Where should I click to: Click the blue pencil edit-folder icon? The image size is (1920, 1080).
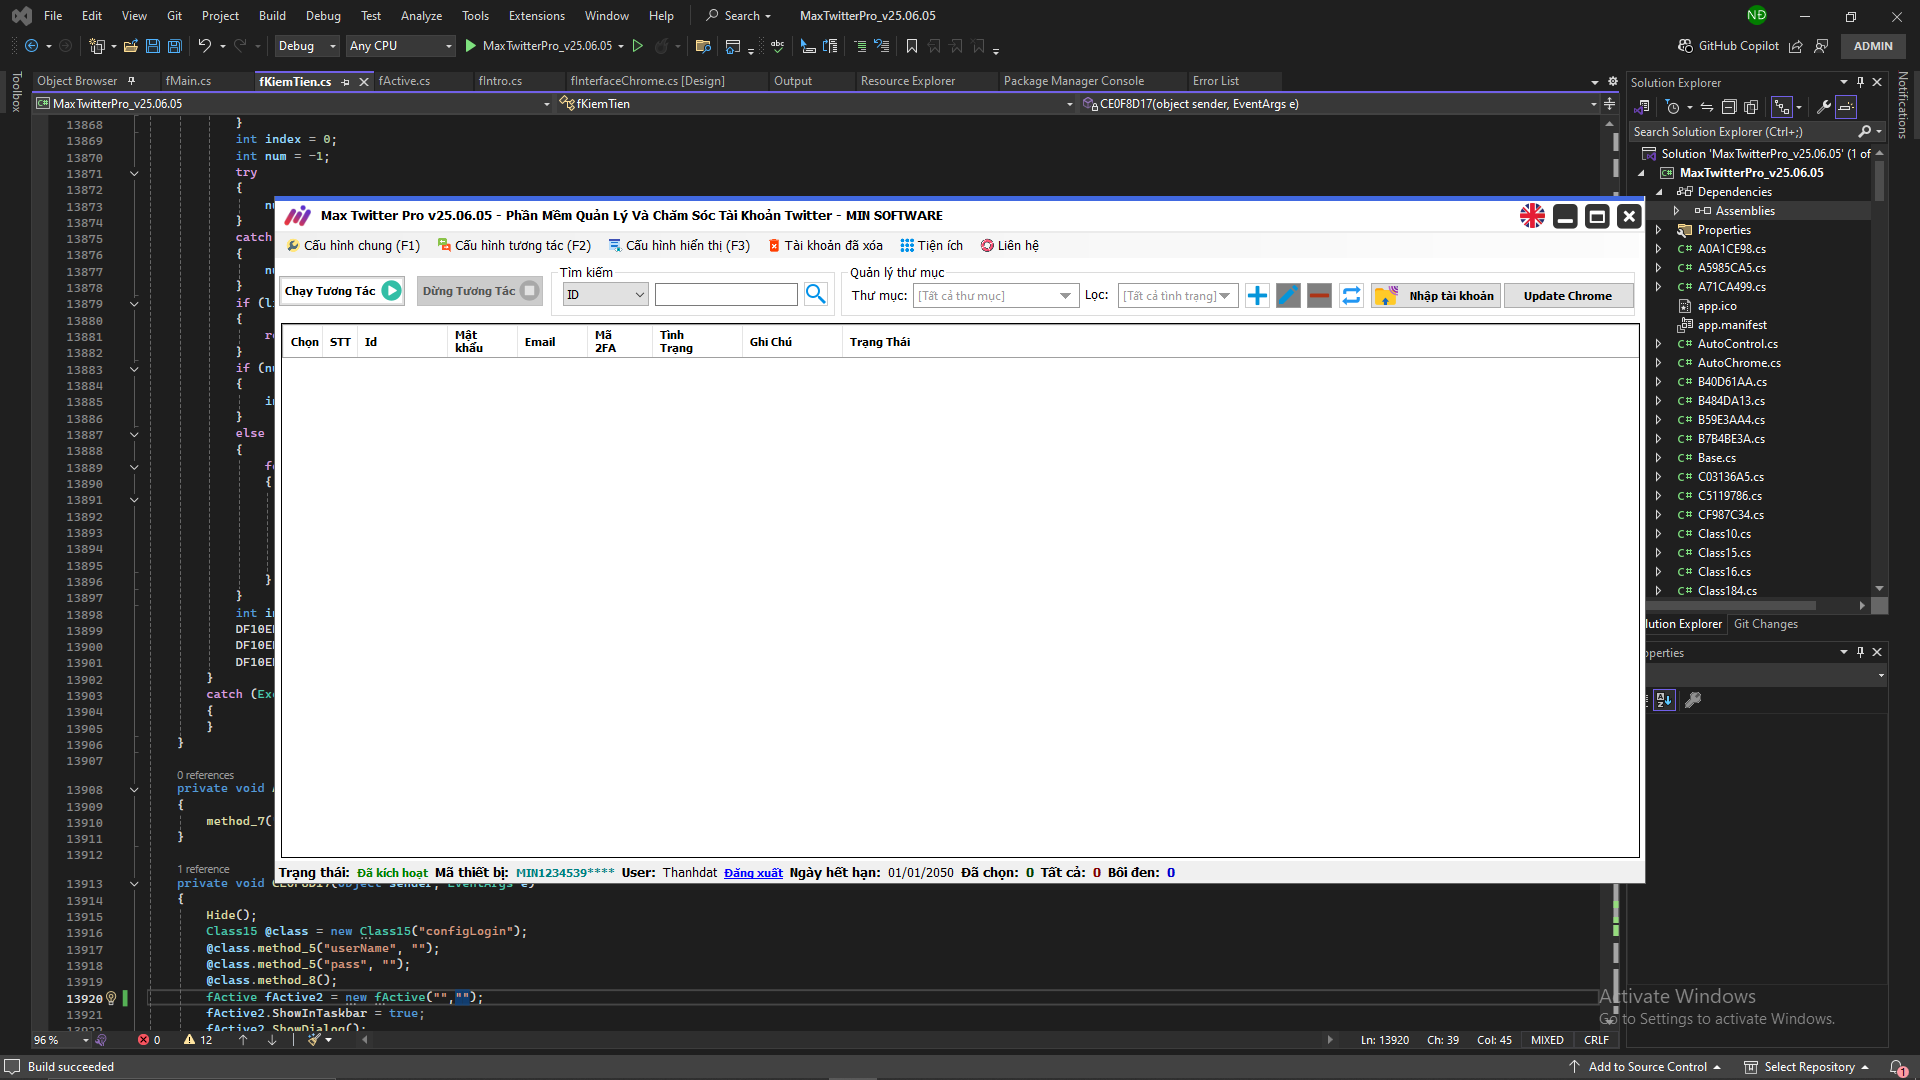[1288, 295]
